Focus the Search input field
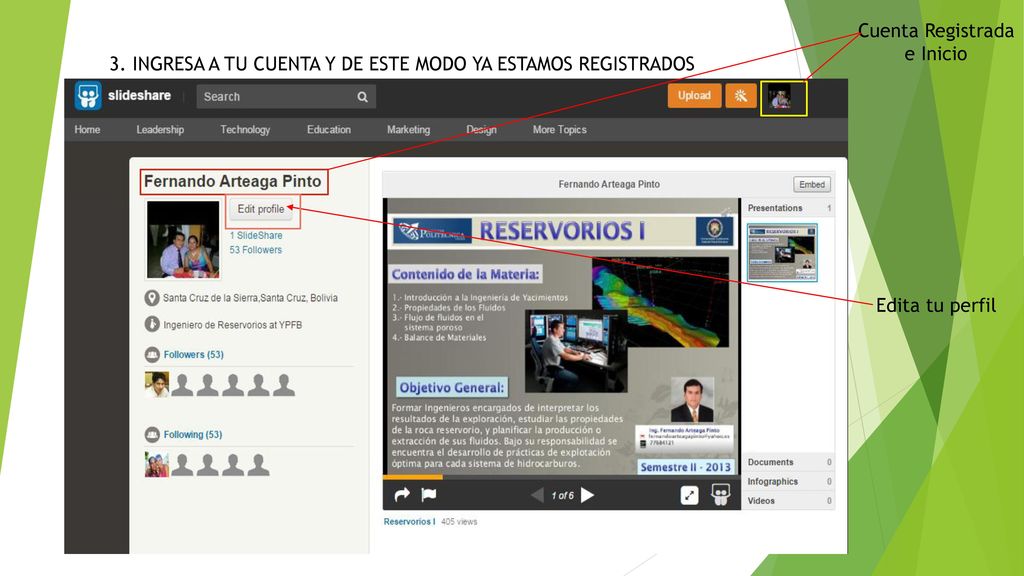This screenshot has height=576, width=1024. (x=286, y=97)
